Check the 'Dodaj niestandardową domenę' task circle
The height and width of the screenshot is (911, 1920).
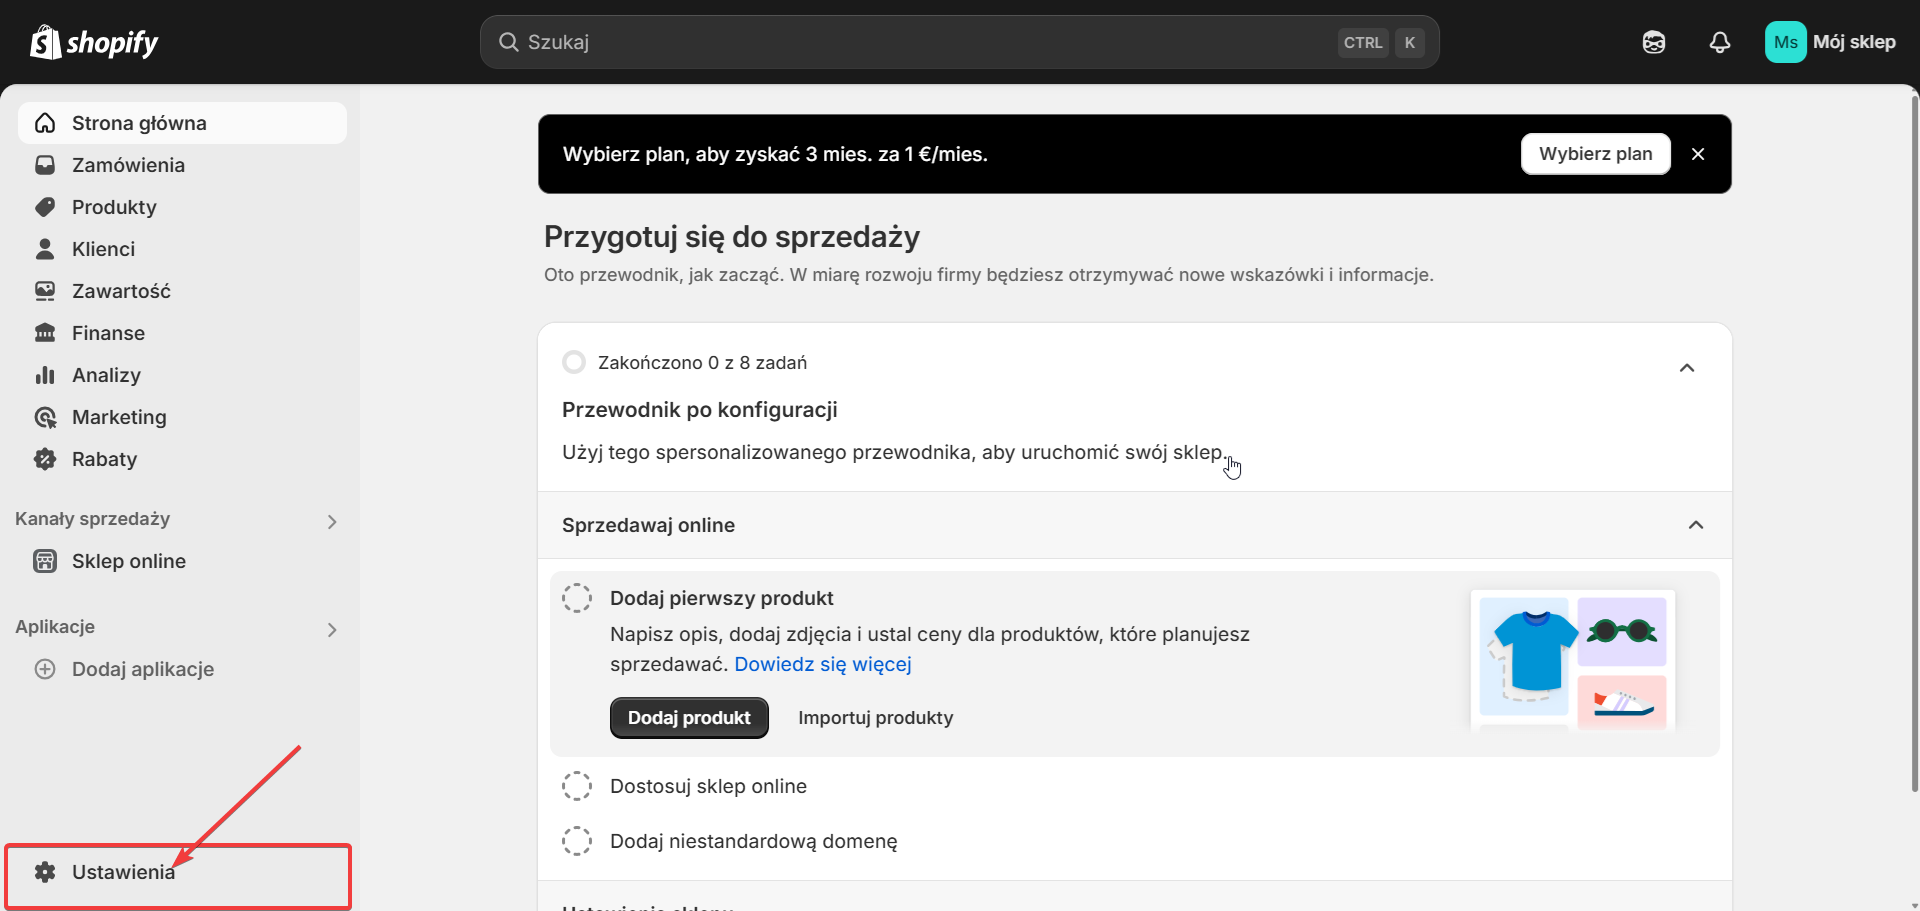pos(577,841)
